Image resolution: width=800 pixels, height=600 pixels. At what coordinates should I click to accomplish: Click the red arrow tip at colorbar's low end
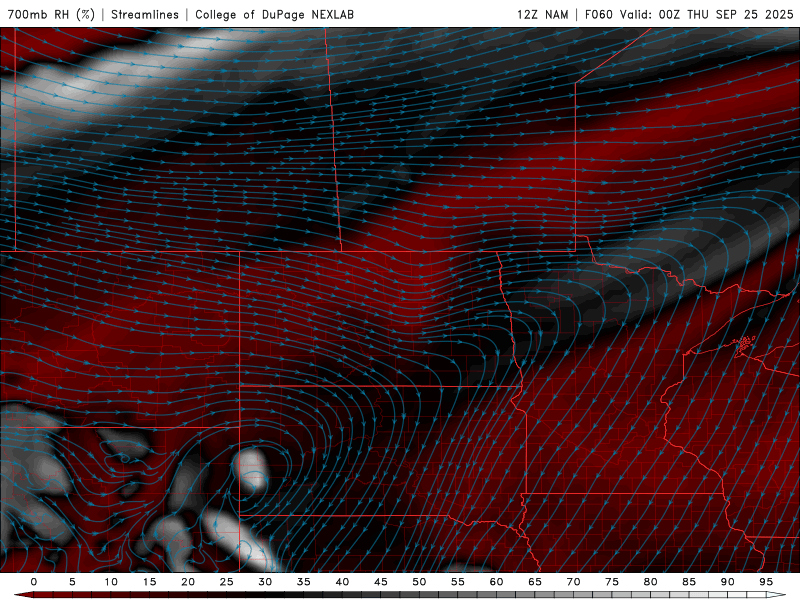(23, 595)
